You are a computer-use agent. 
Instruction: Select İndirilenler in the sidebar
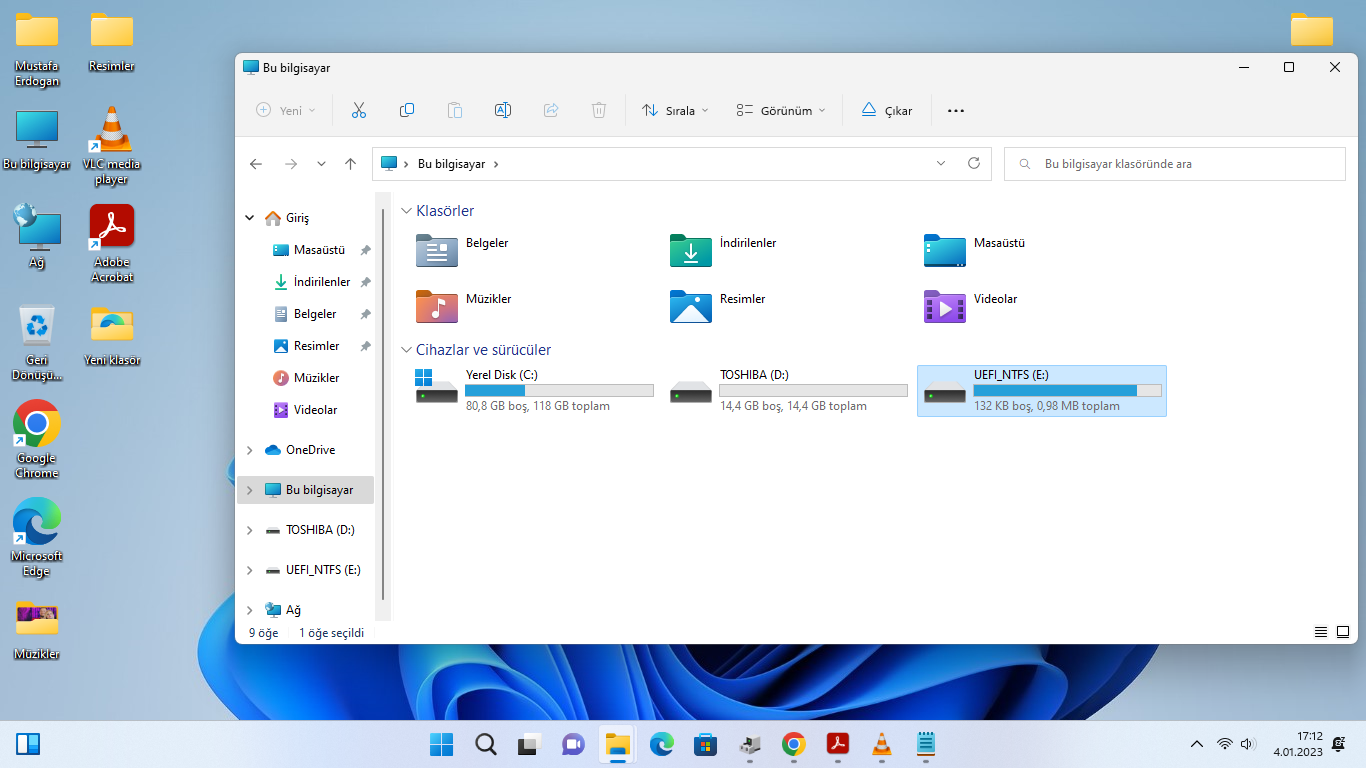pos(322,282)
